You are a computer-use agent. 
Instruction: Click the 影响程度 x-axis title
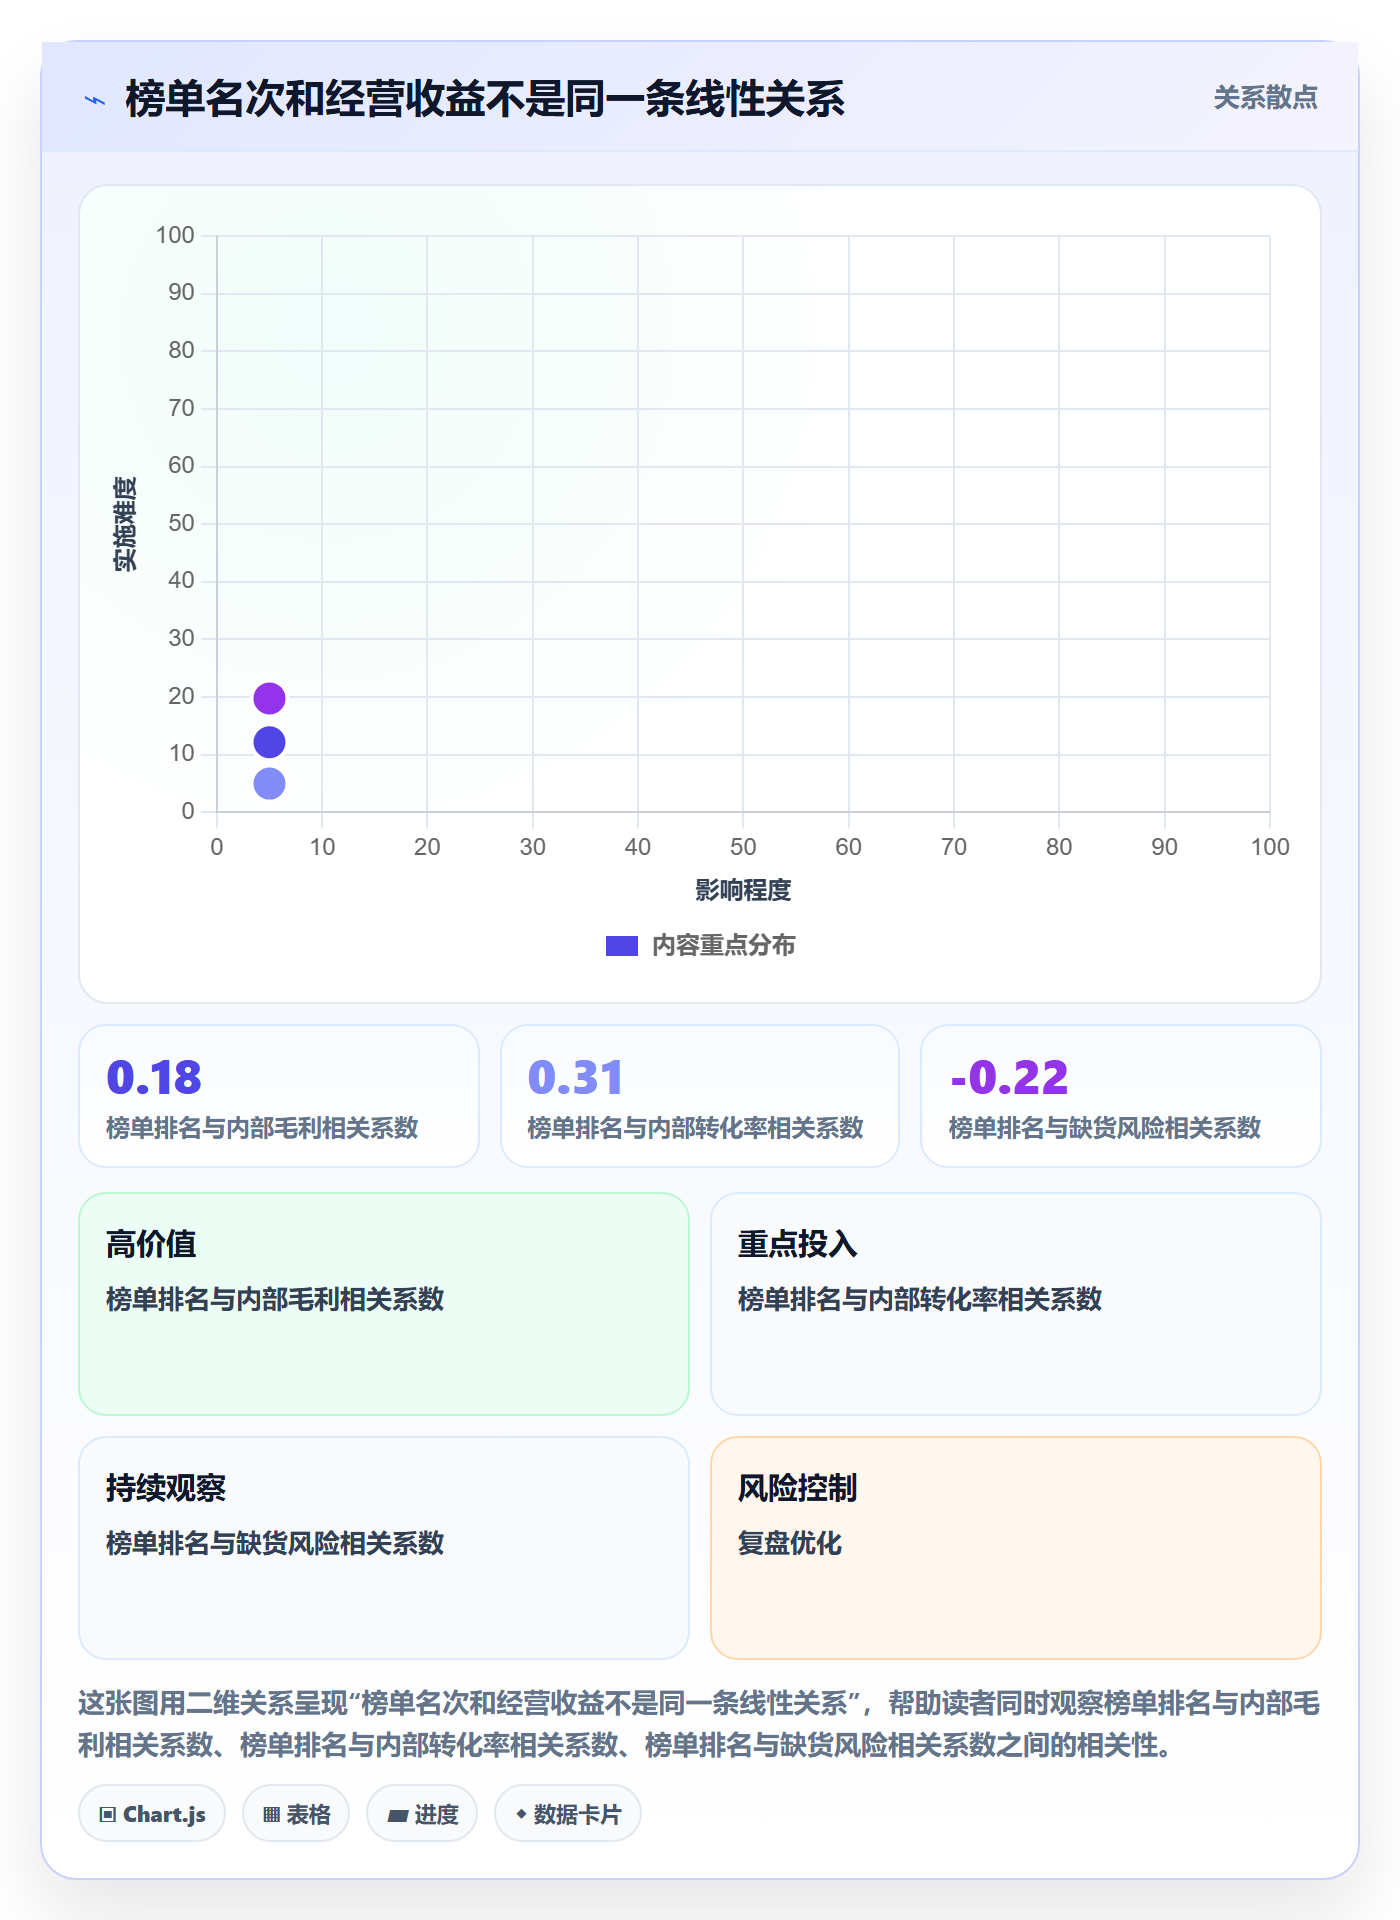click(743, 890)
